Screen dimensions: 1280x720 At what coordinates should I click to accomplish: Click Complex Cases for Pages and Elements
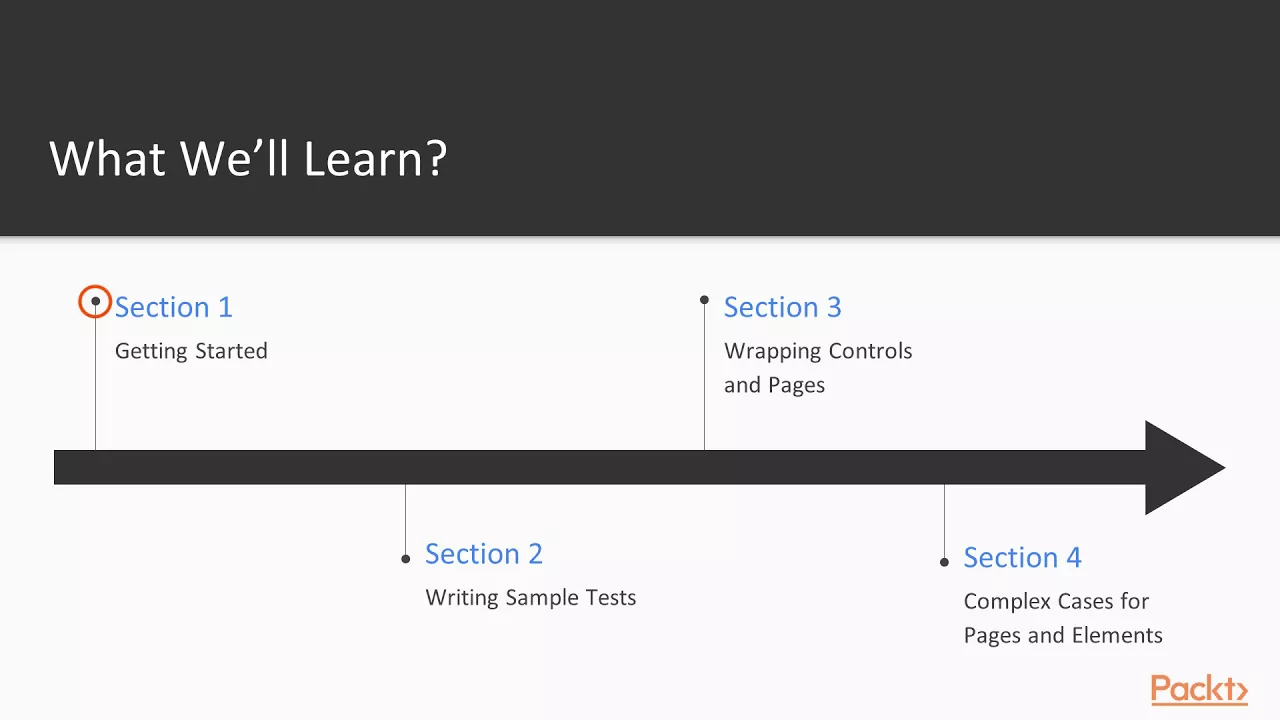(1063, 618)
